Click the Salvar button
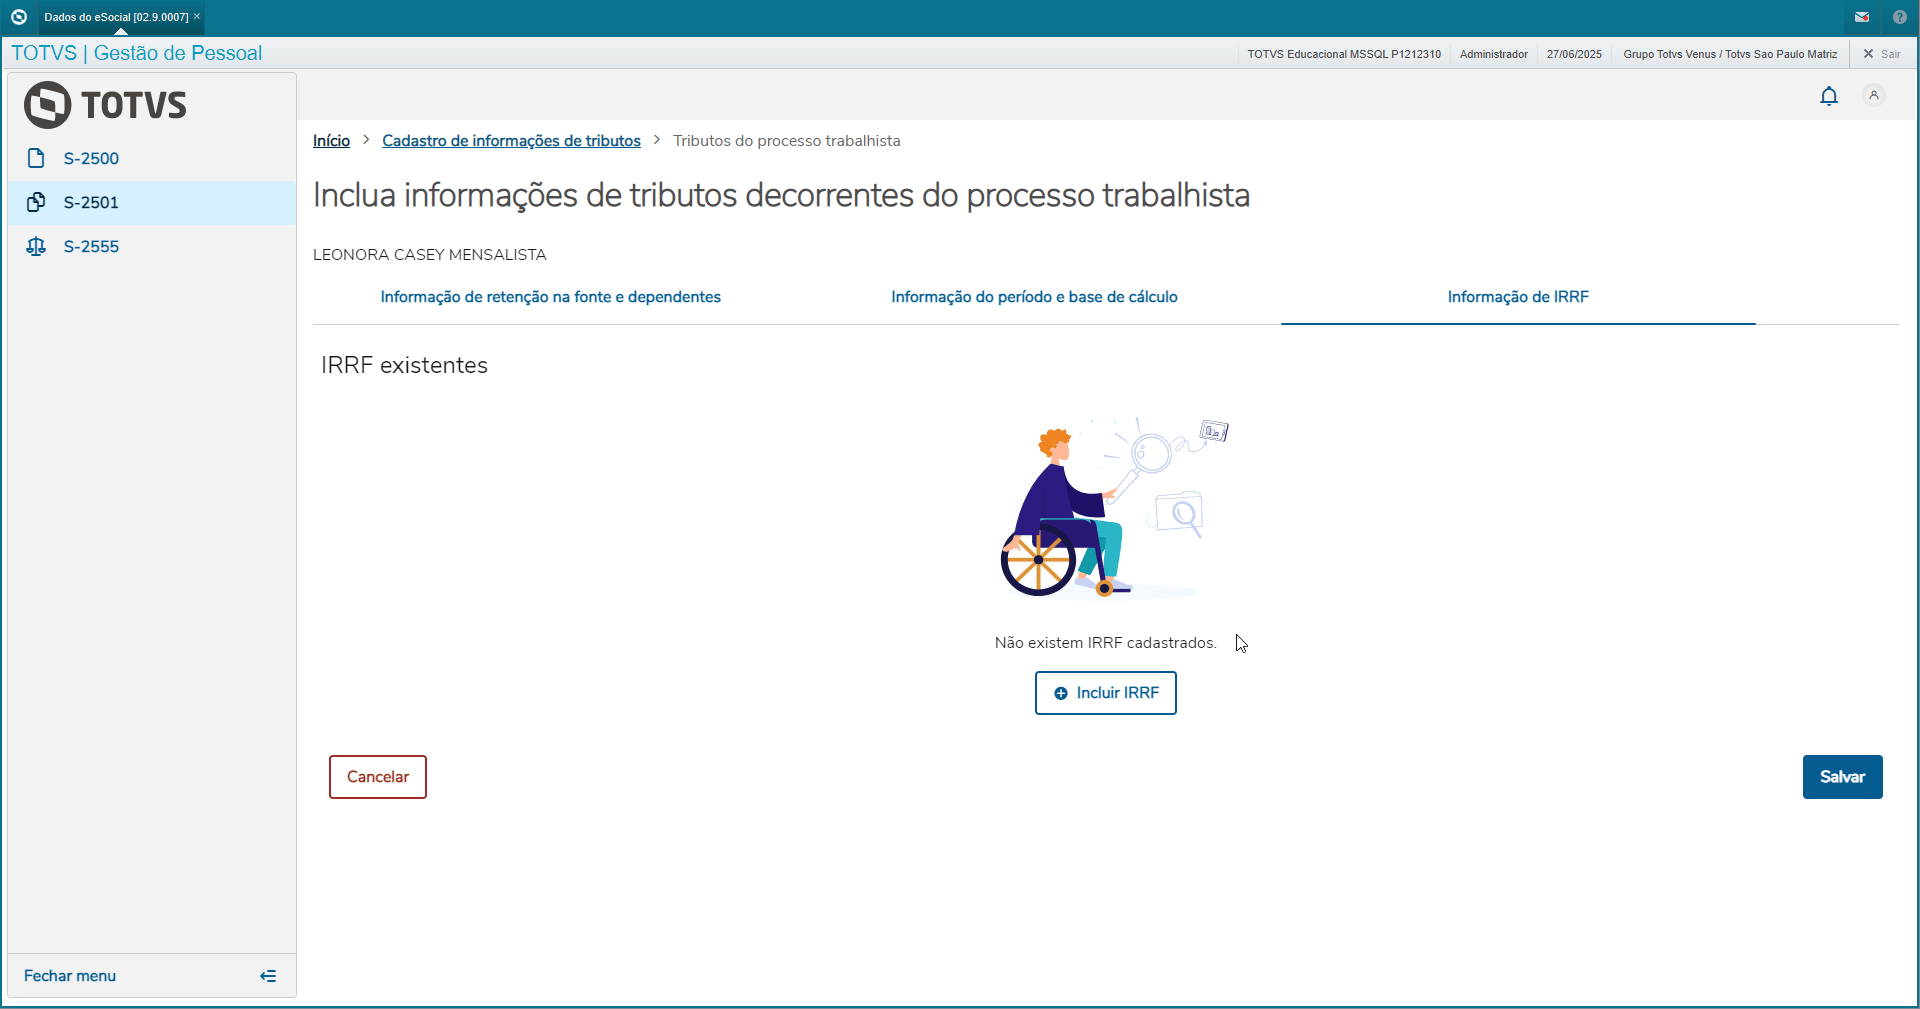 1842,777
